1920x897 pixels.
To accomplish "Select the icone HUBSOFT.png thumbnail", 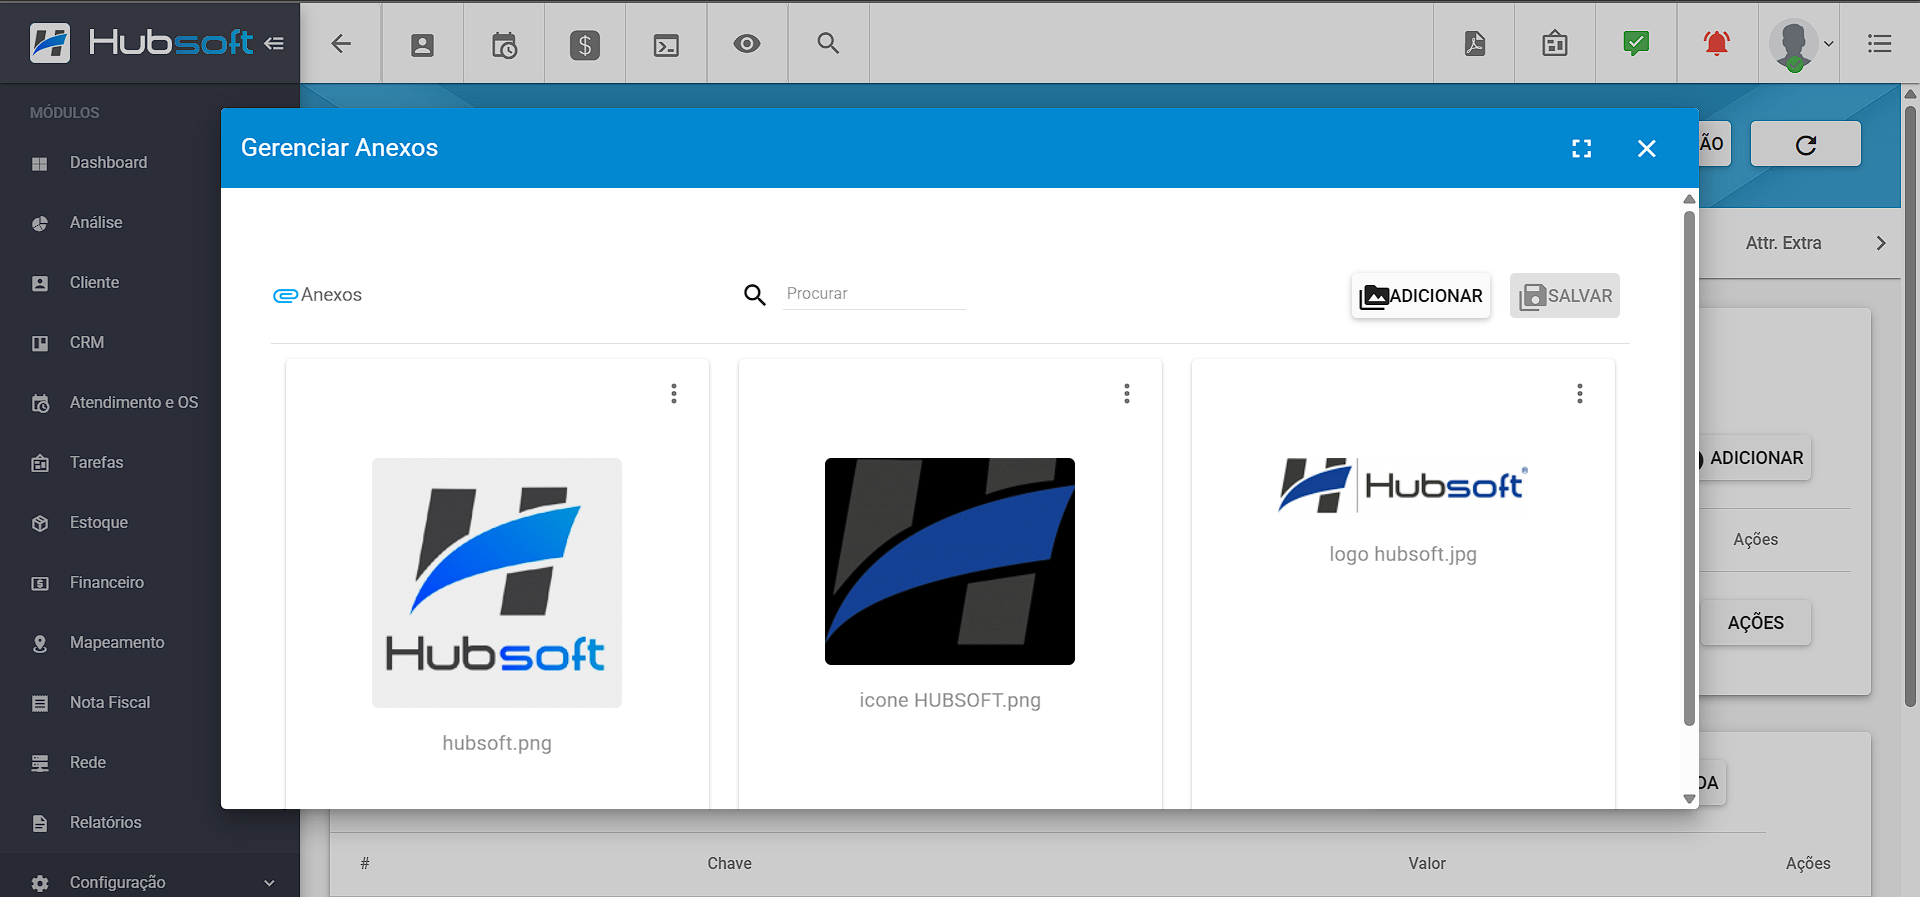I will tap(950, 561).
